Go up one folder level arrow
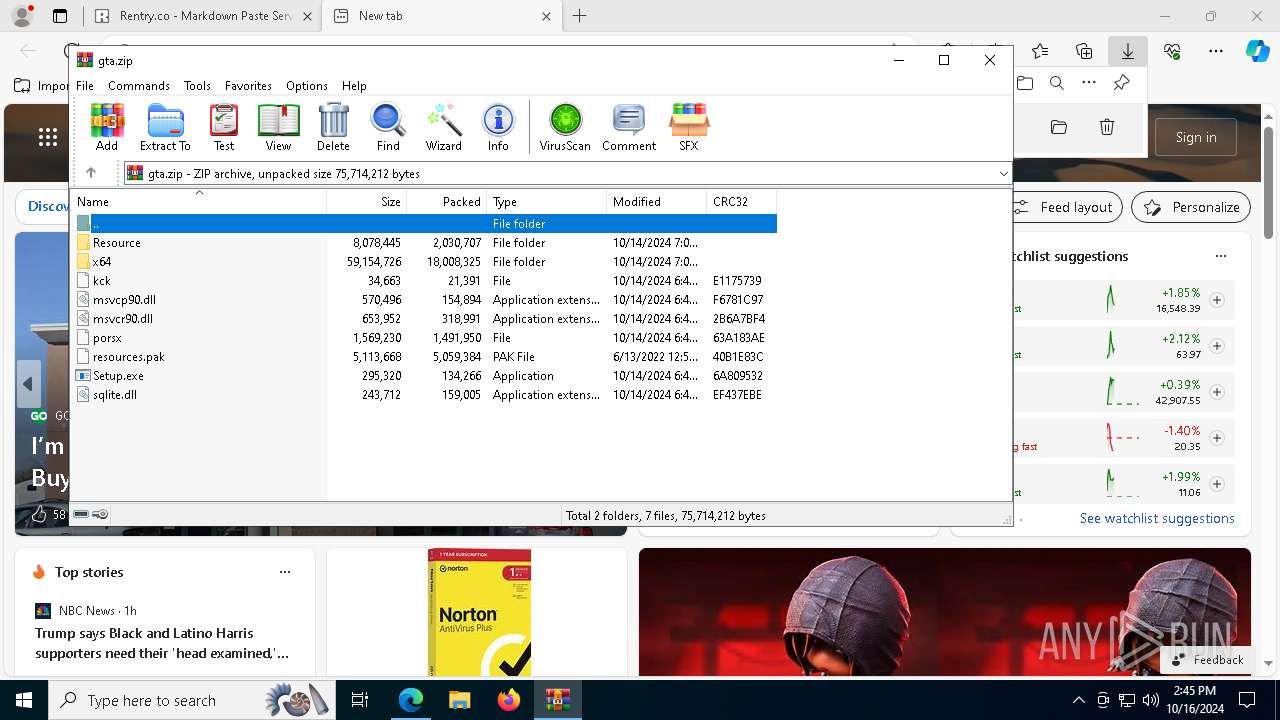Image resolution: width=1280 pixels, height=720 pixels. coord(91,173)
